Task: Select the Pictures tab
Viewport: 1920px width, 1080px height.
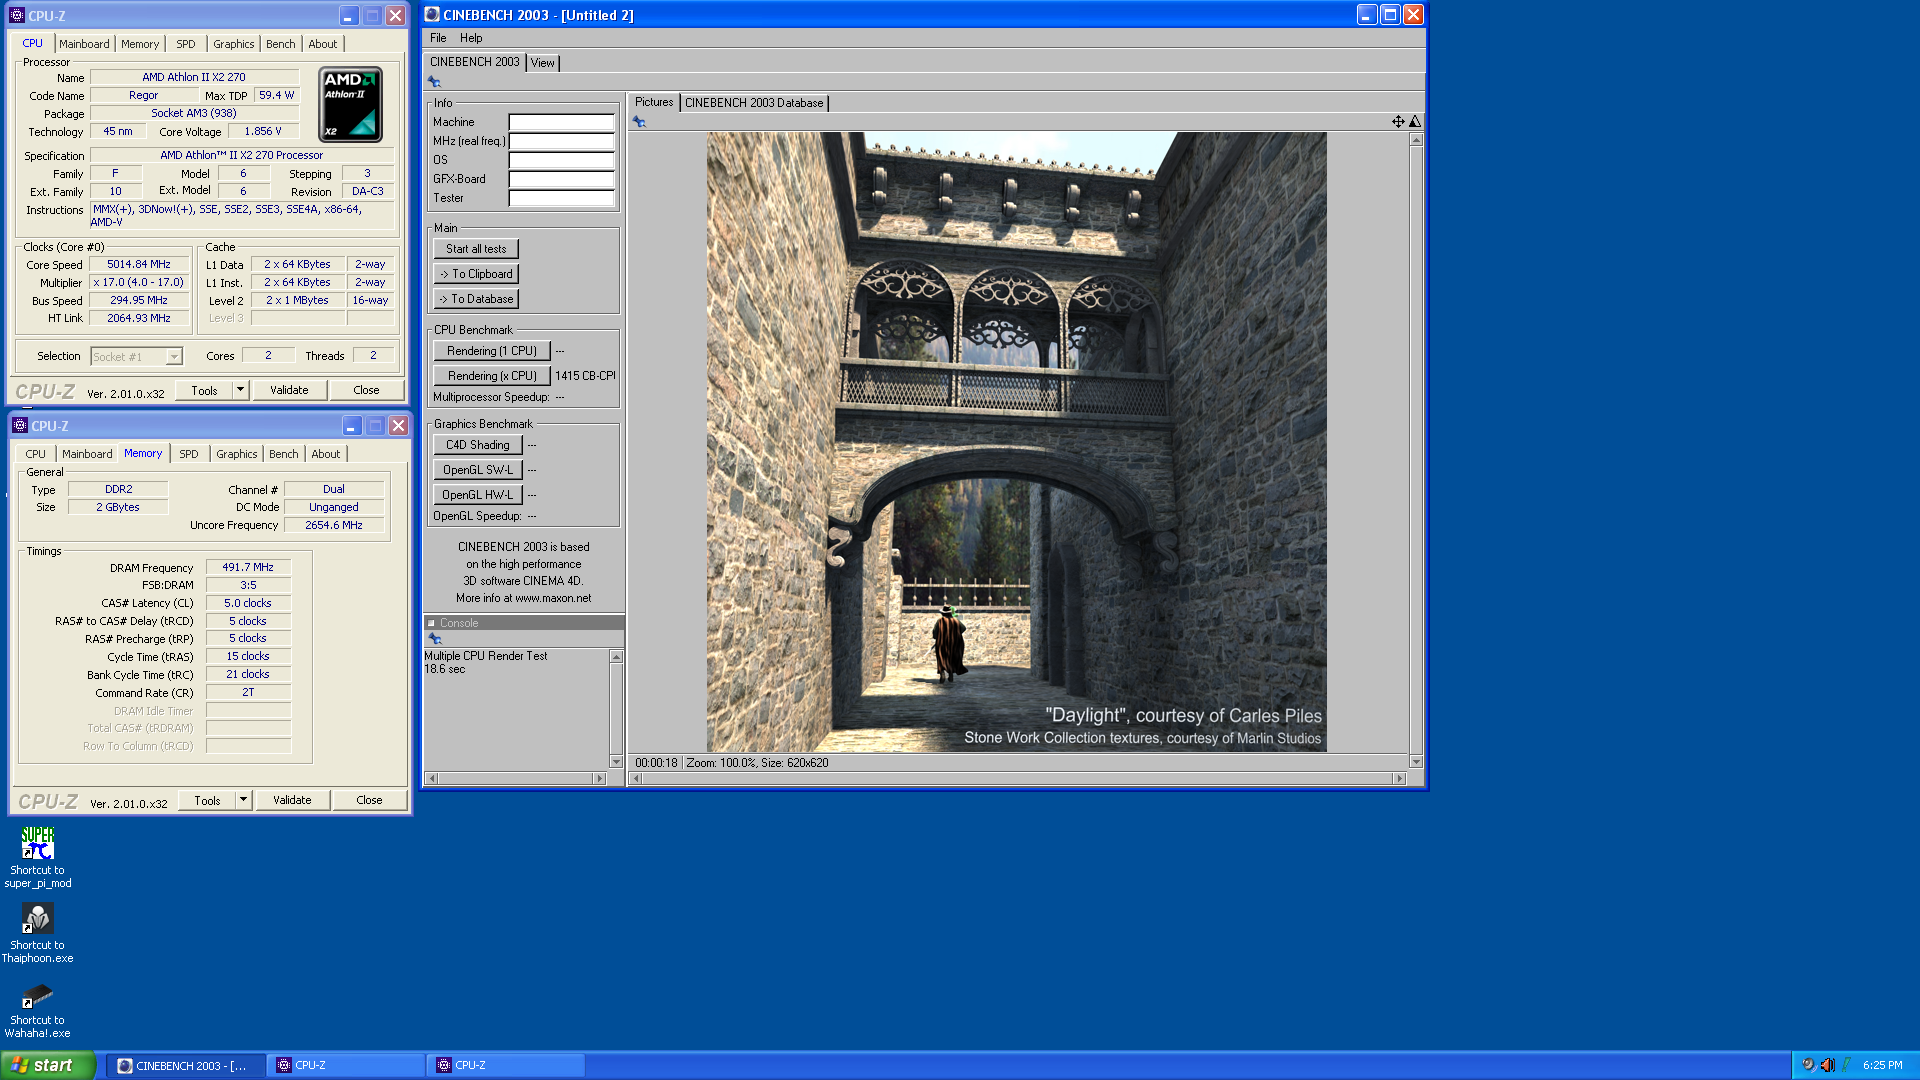Action: point(654,102)
